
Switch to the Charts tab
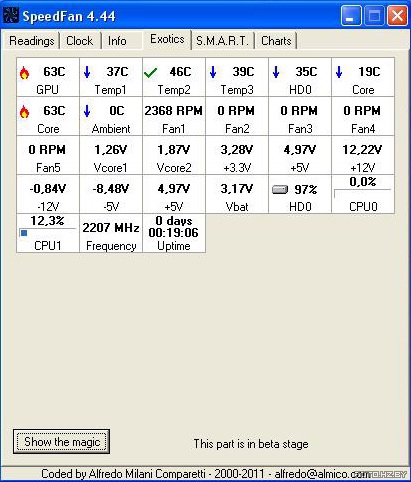pyautogui.click(x=276, y=41)
